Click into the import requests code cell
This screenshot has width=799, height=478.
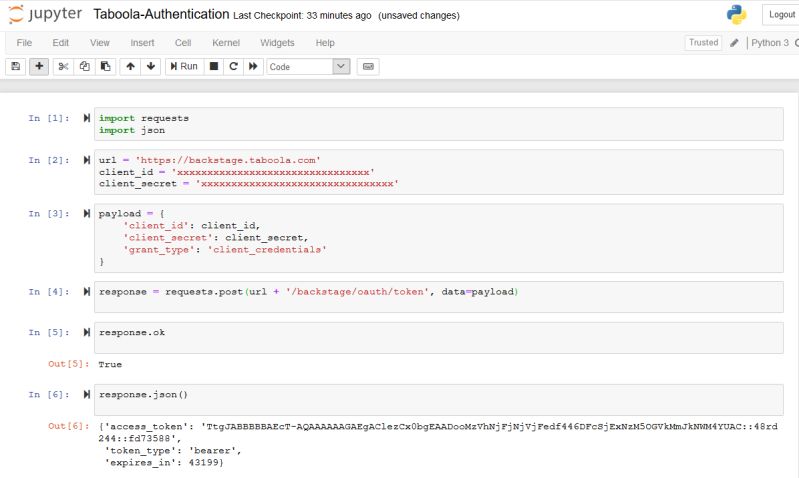point(439,124)
